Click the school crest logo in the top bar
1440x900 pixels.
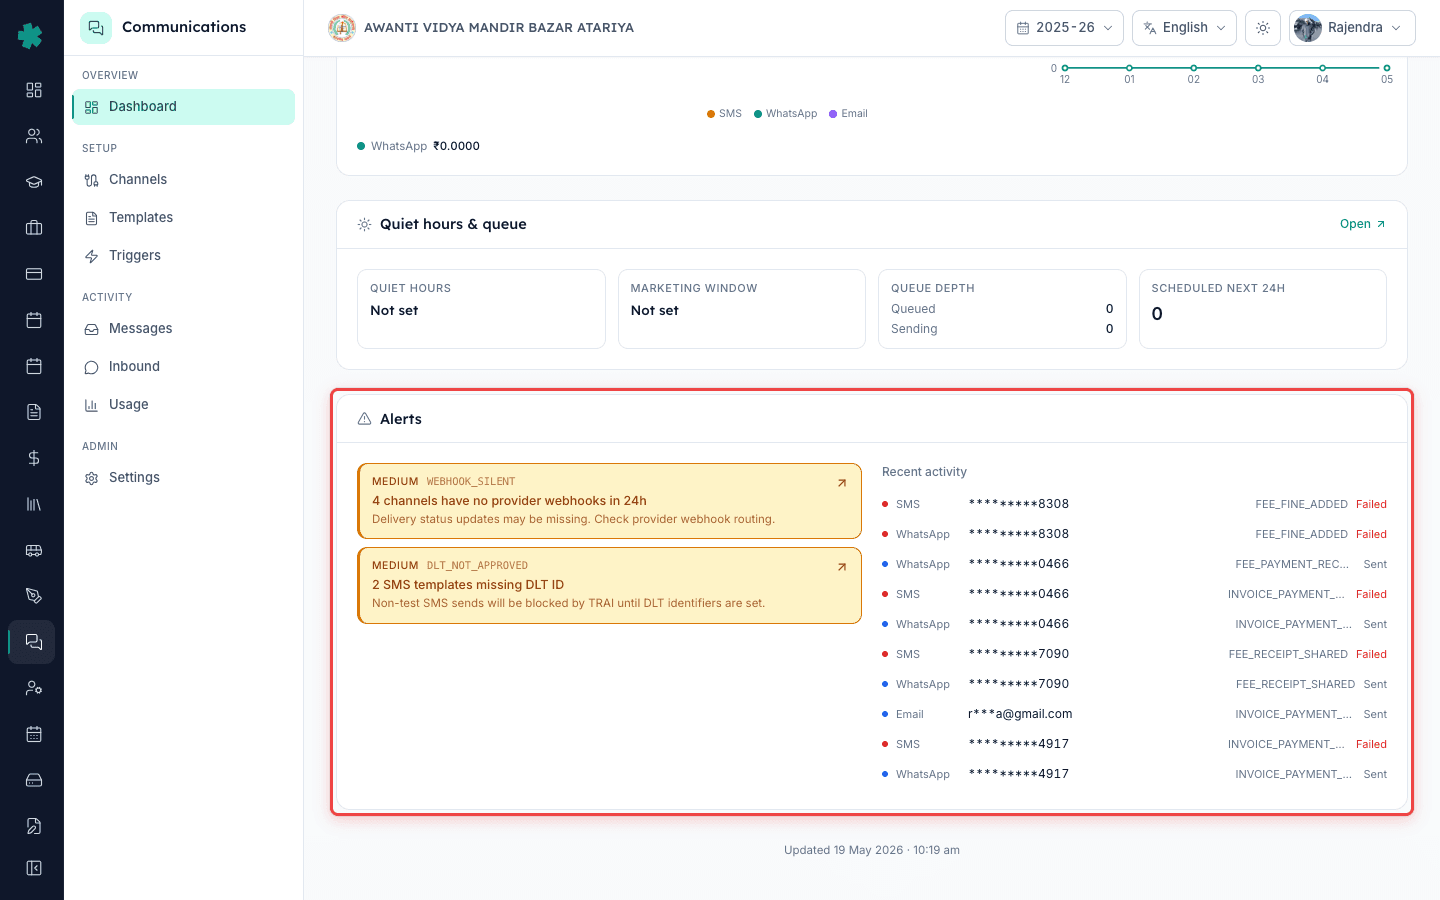[342, 28]
